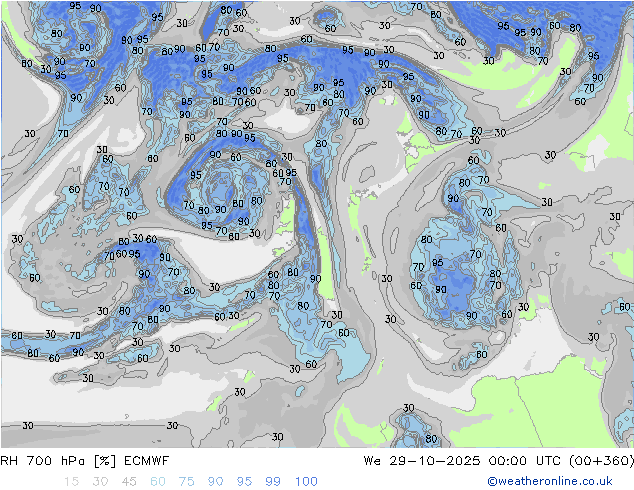Select legend value 95
This screenshot has width=634, height=490.
tap(244, 482)
